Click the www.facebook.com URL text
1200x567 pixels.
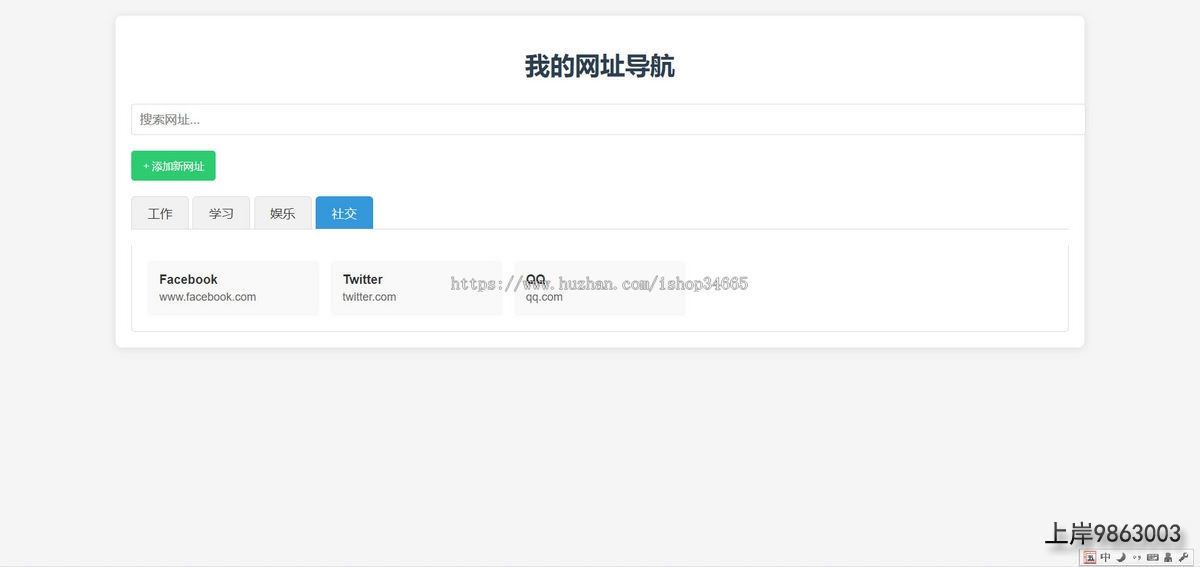click(207, 297)
